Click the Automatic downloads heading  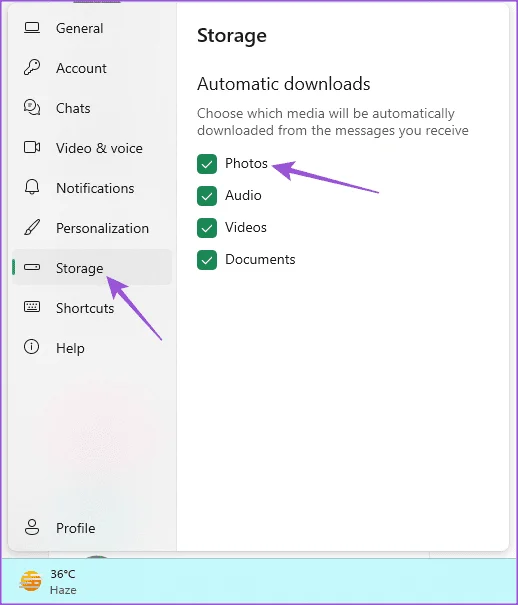(x=283, y=84)
